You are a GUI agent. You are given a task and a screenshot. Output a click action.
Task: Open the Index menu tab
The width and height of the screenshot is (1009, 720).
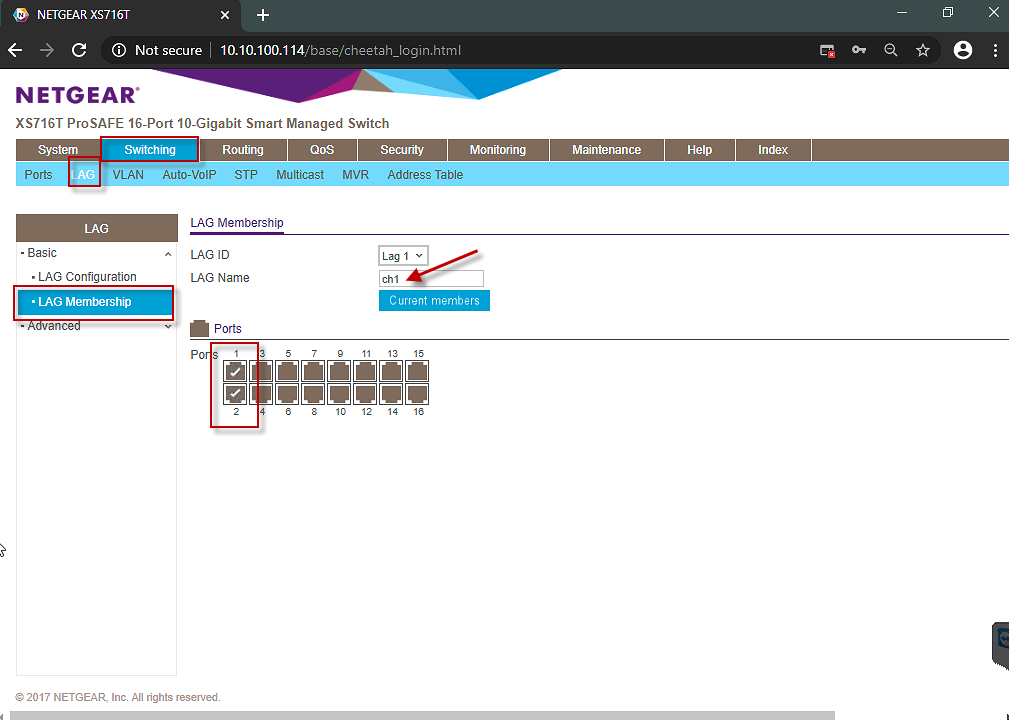point(773,150)
